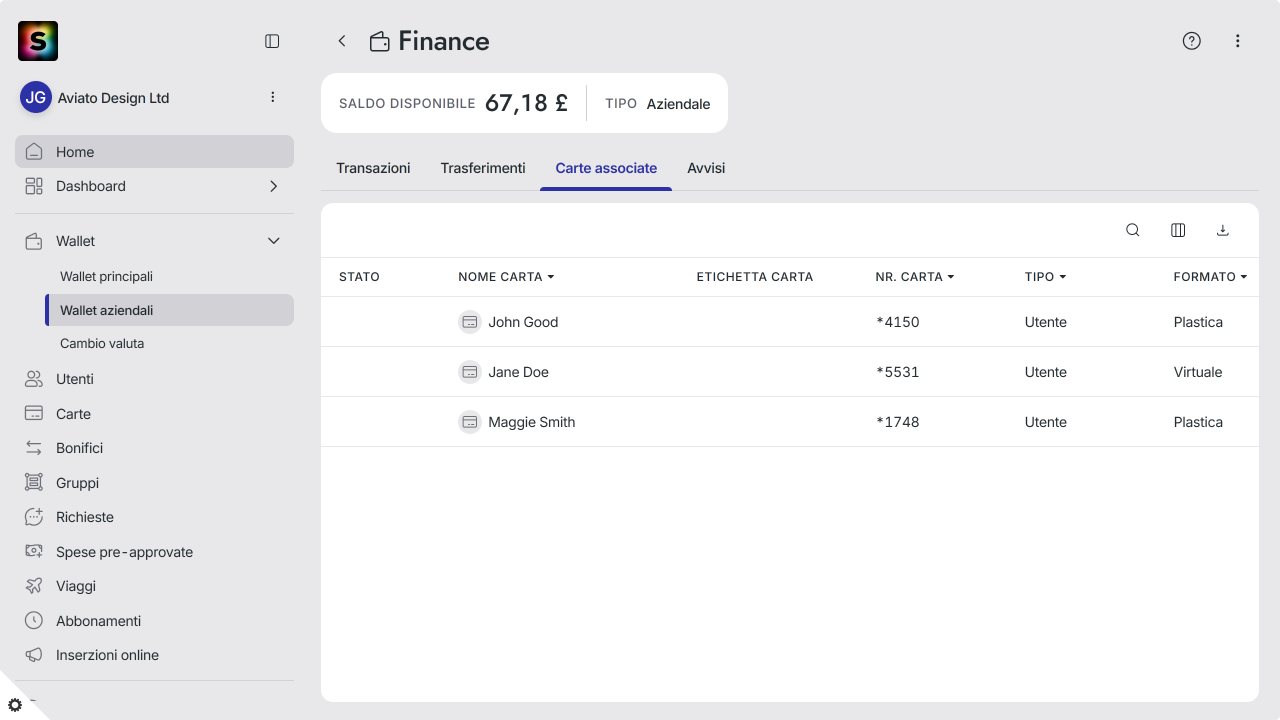
Task: Click the Stato column header
Action: [x=359, y=277]
